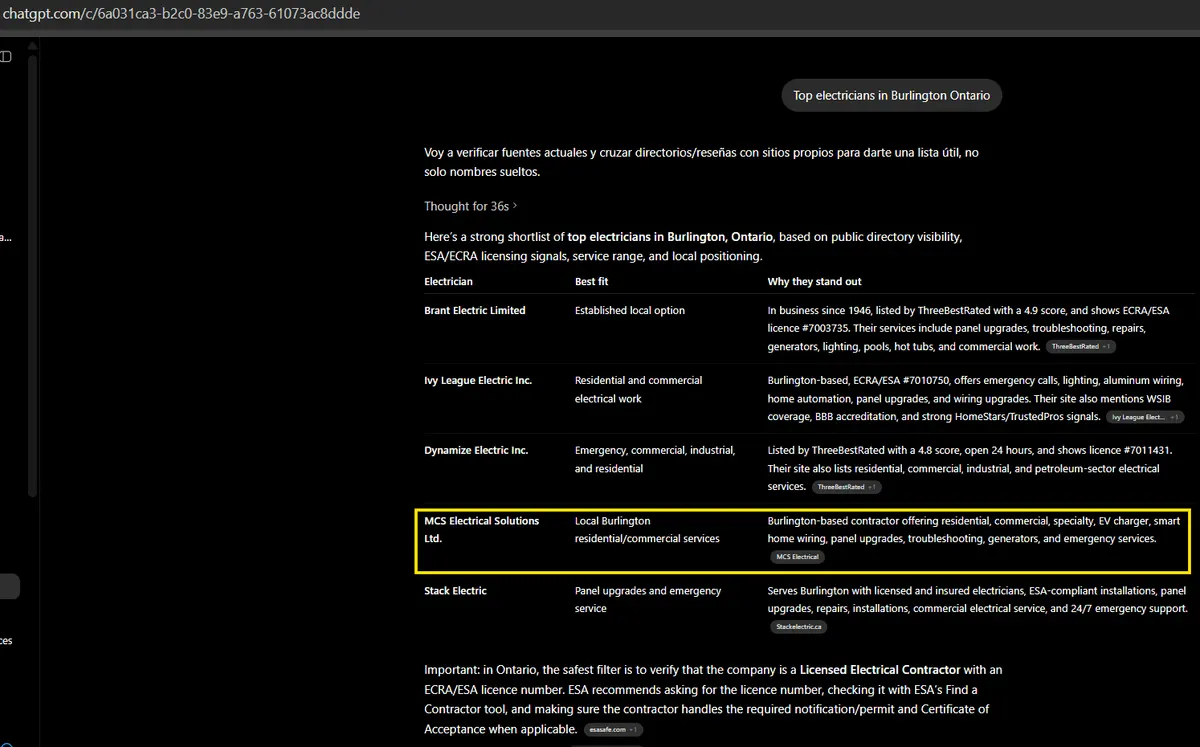Open the esasafe.com source chip
The image size is (1200, 747).
[x=613, y=729]
